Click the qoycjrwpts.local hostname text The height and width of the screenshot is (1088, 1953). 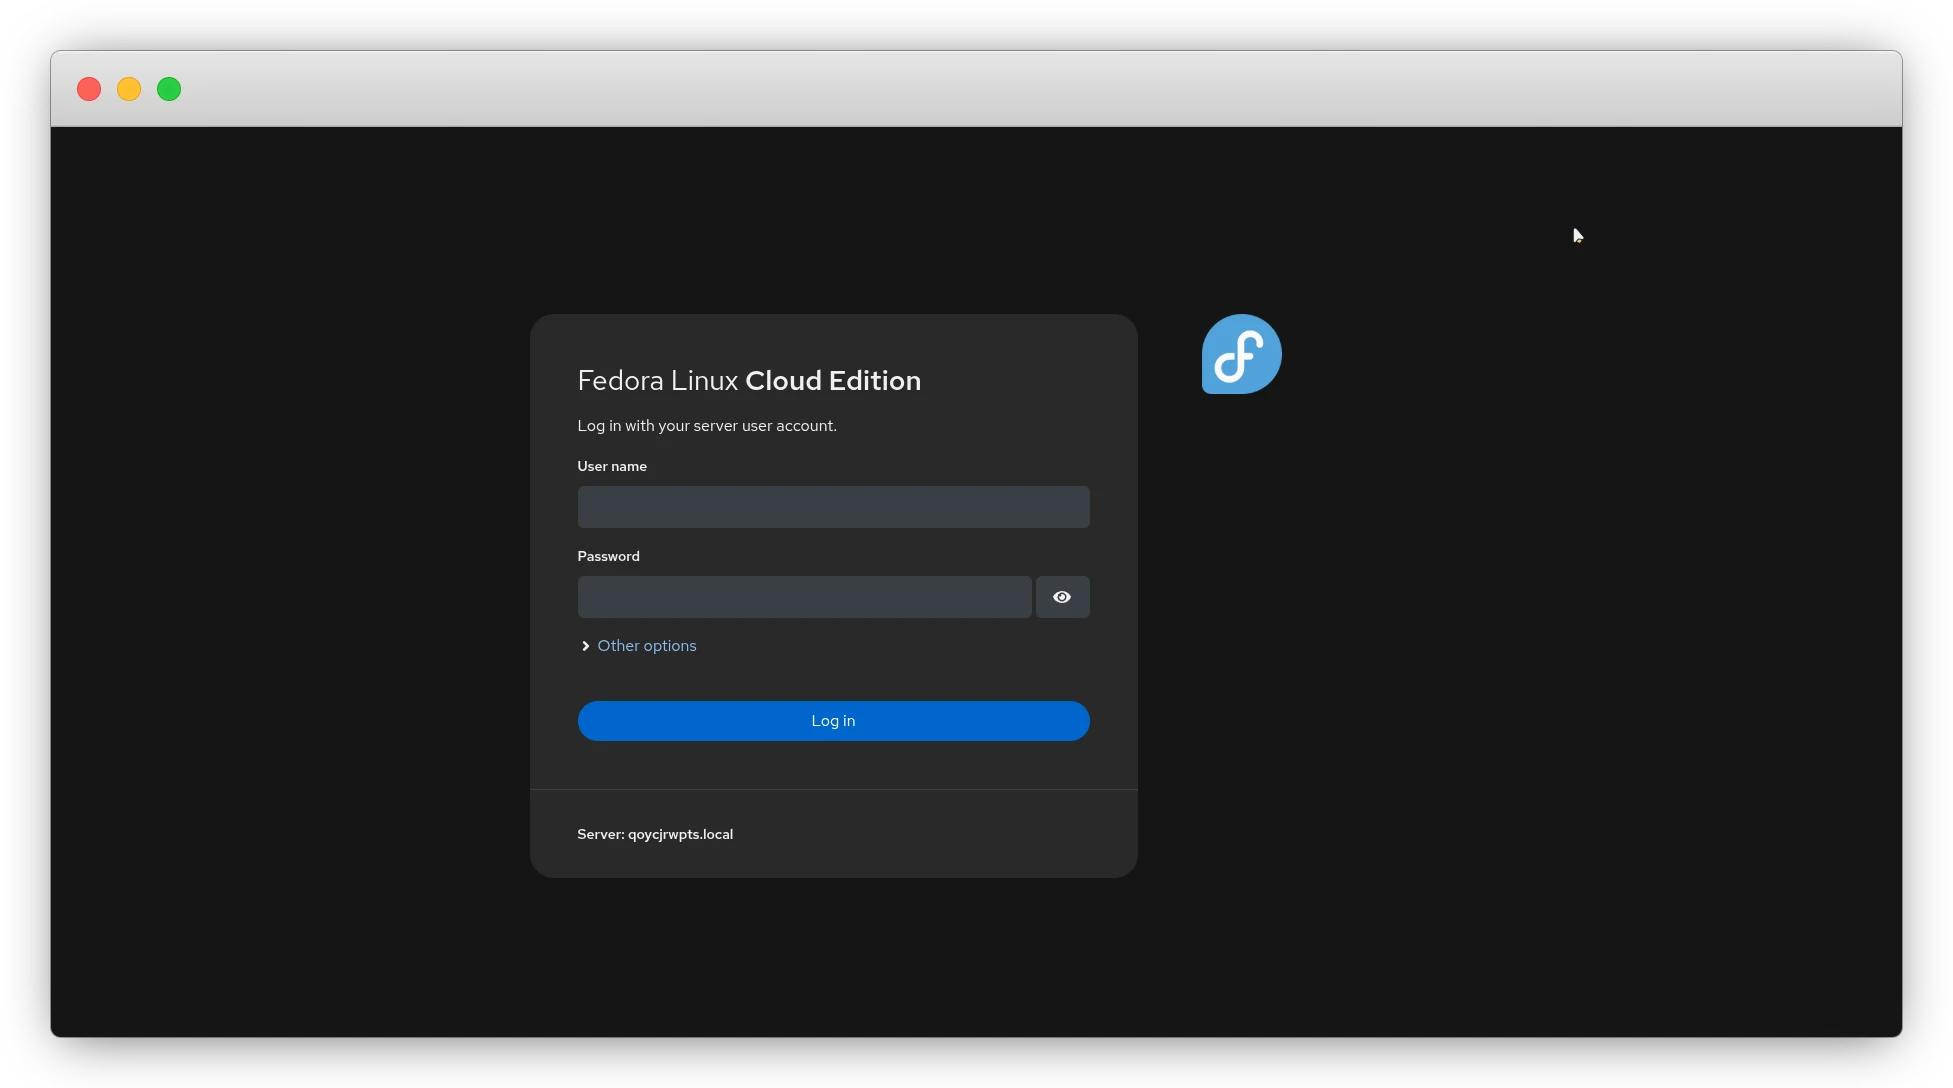(680, 834)
